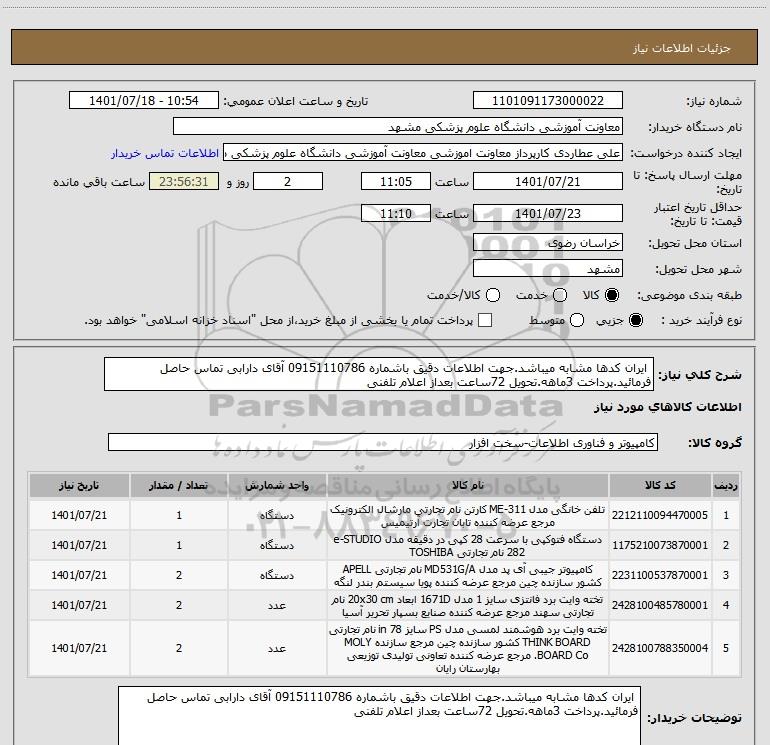The height and width of the screenshot is (745, 770).
Task: Click the unit cell عدد in row 4
Action: coord(277,606)
